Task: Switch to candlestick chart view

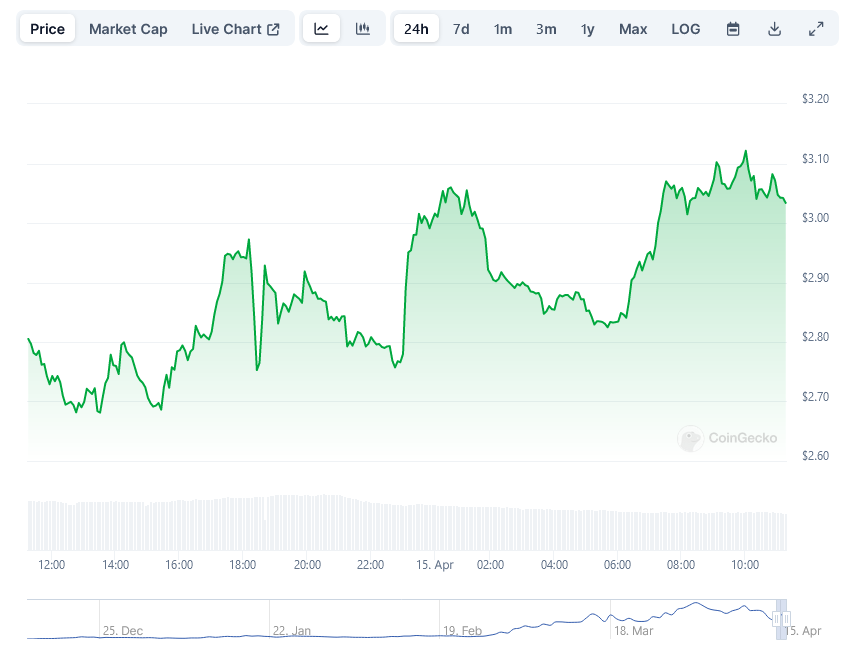Action: point(363,29)
